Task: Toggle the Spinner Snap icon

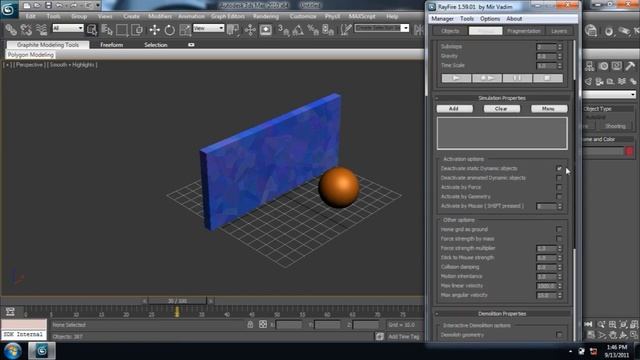Action: [328, 30]
